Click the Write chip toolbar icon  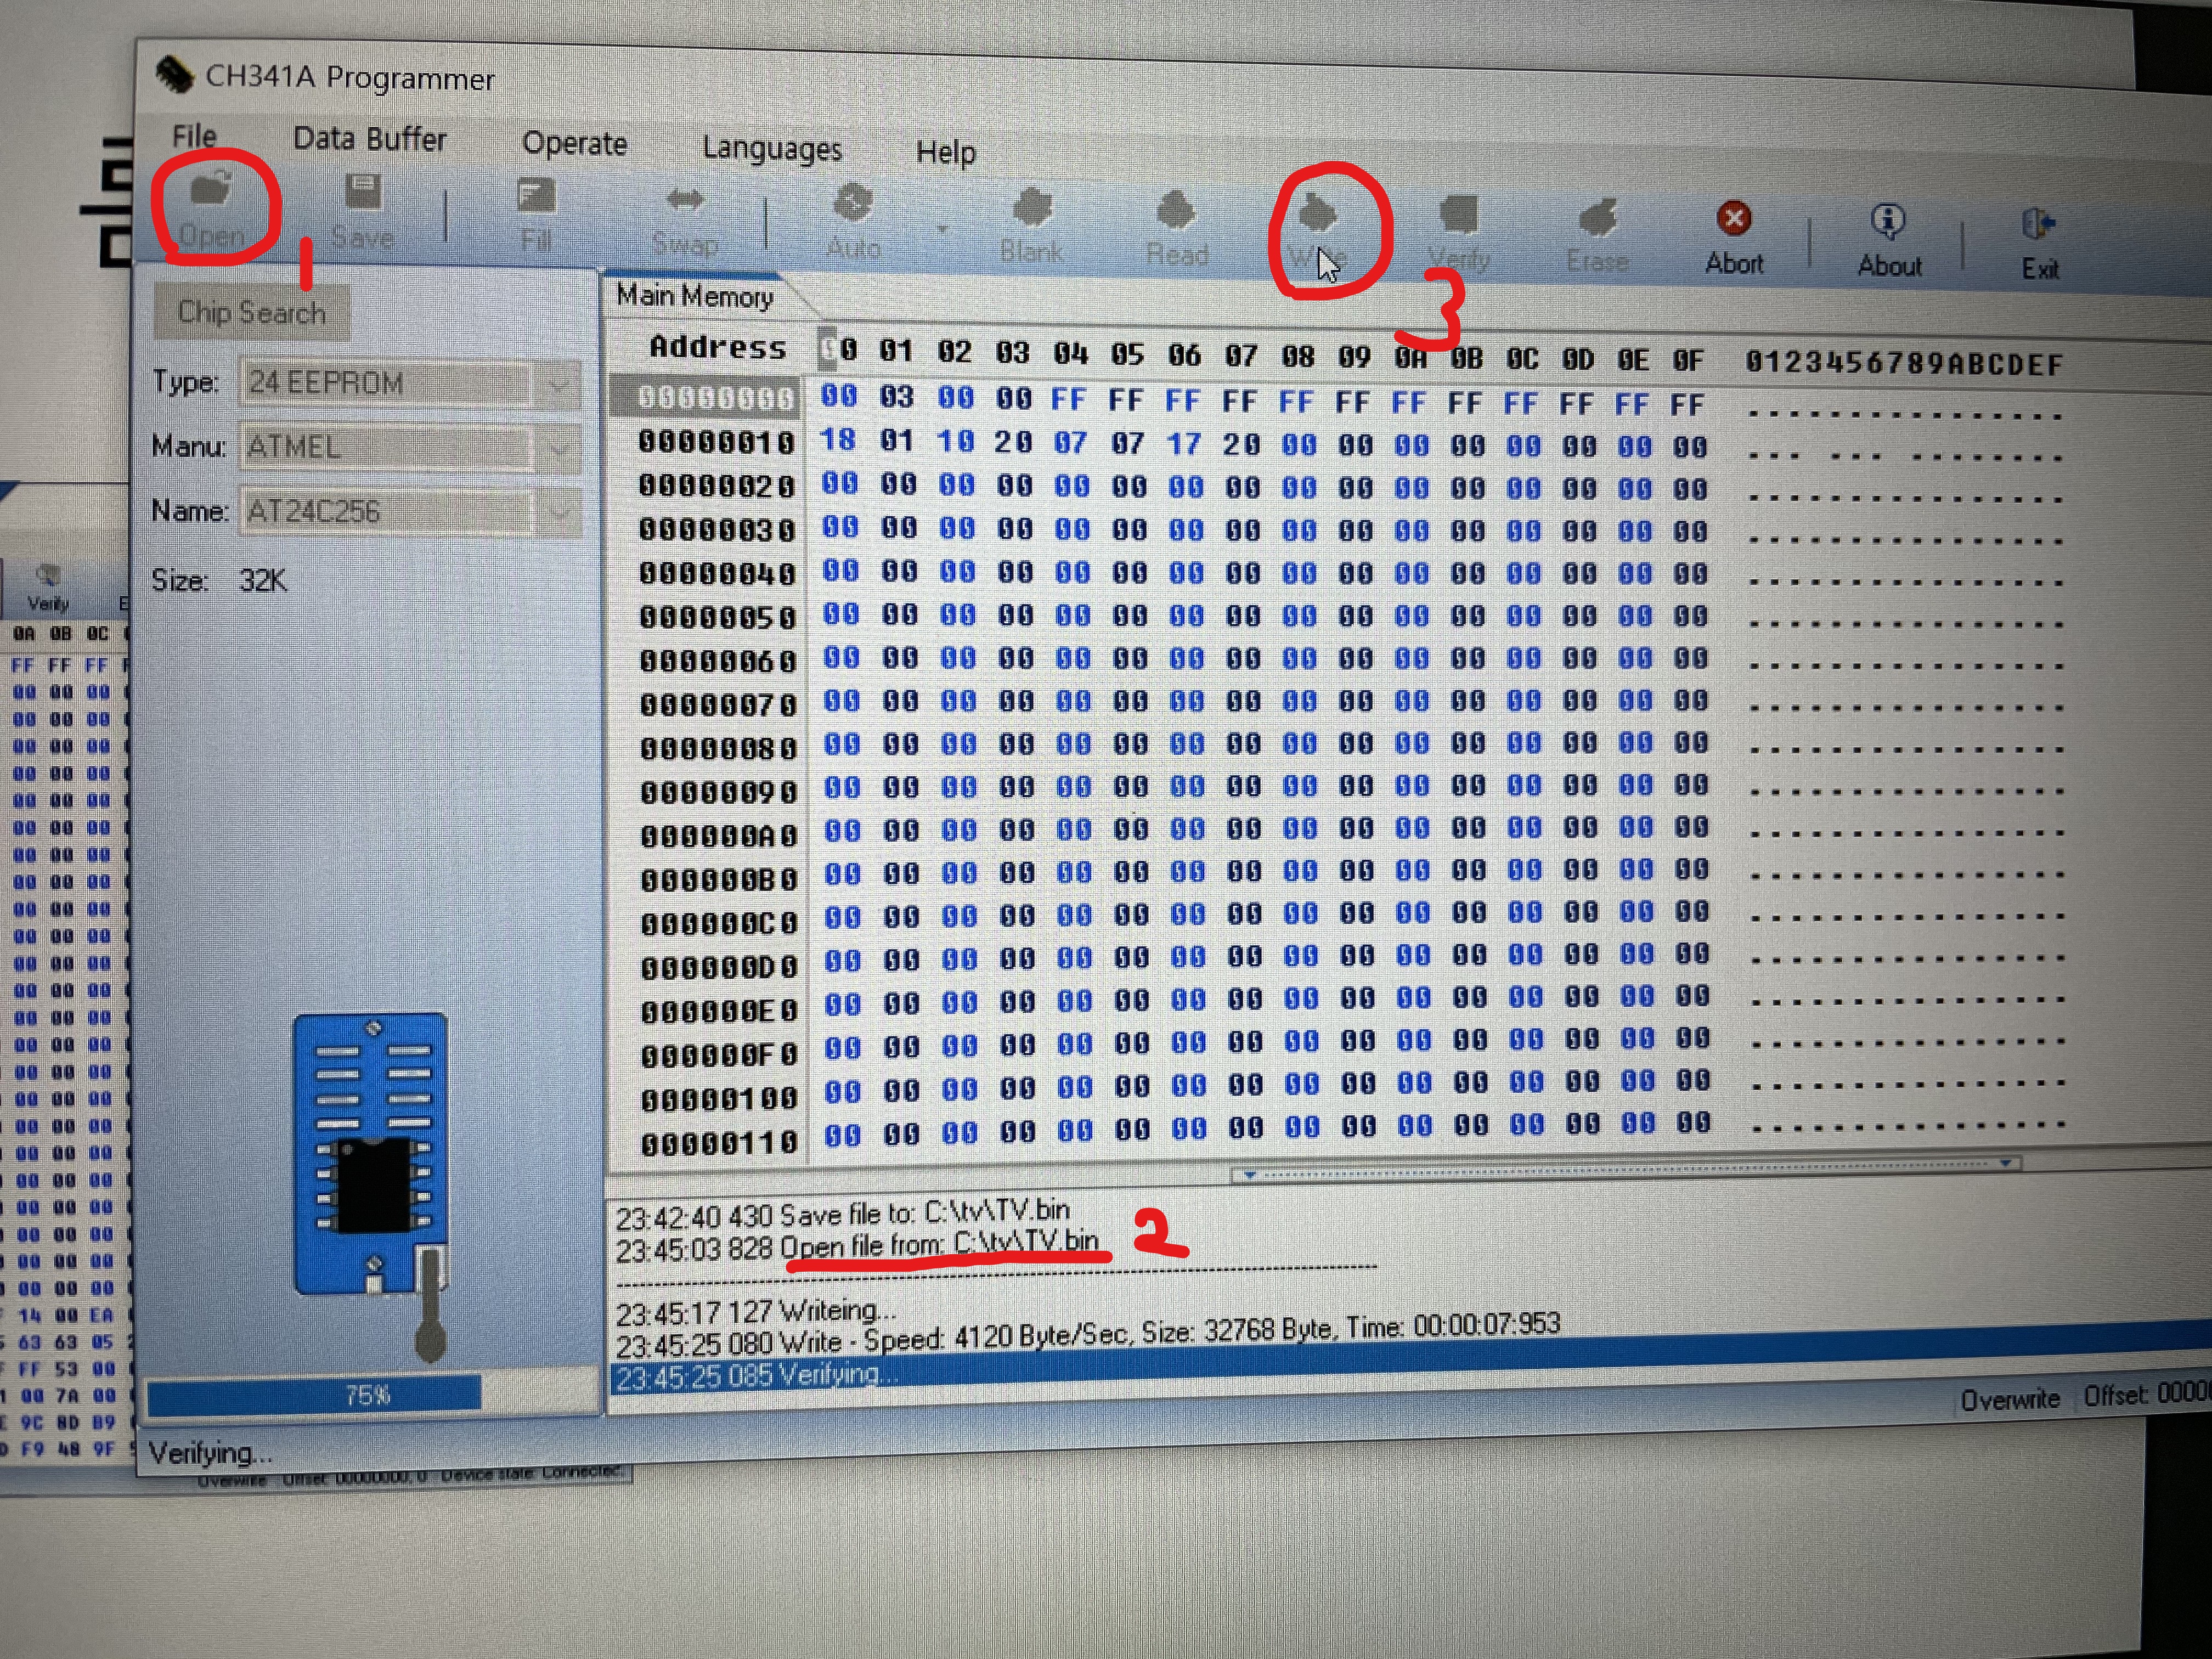tap(1318, 232)
